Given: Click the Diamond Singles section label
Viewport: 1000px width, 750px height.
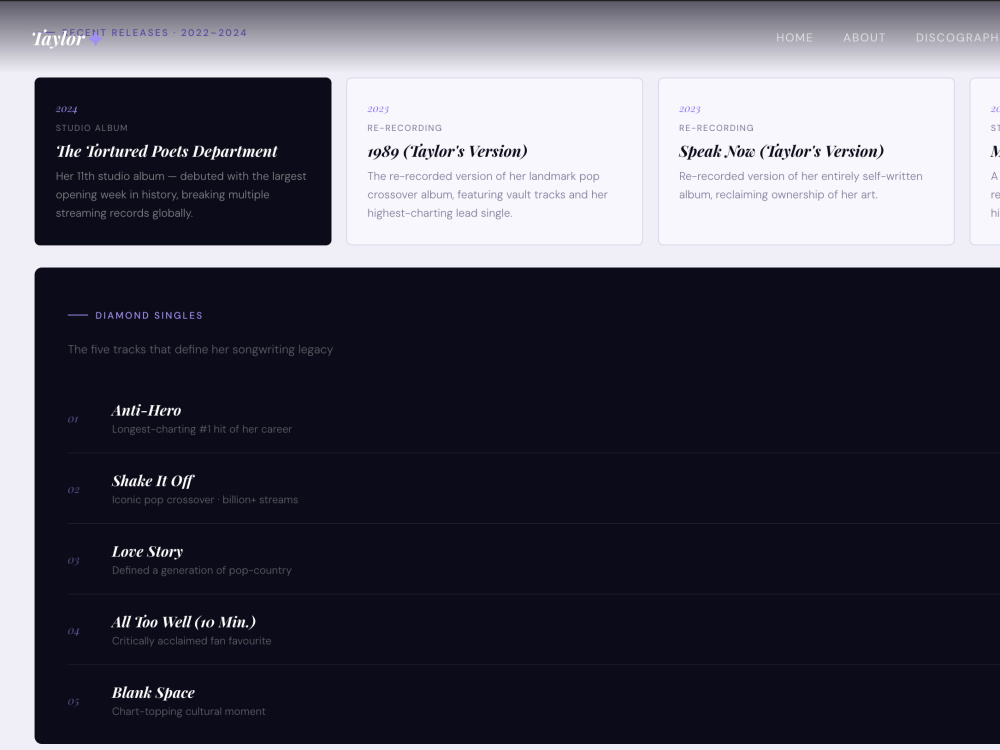Looking at the screenshot, I should tap(149, 315).
